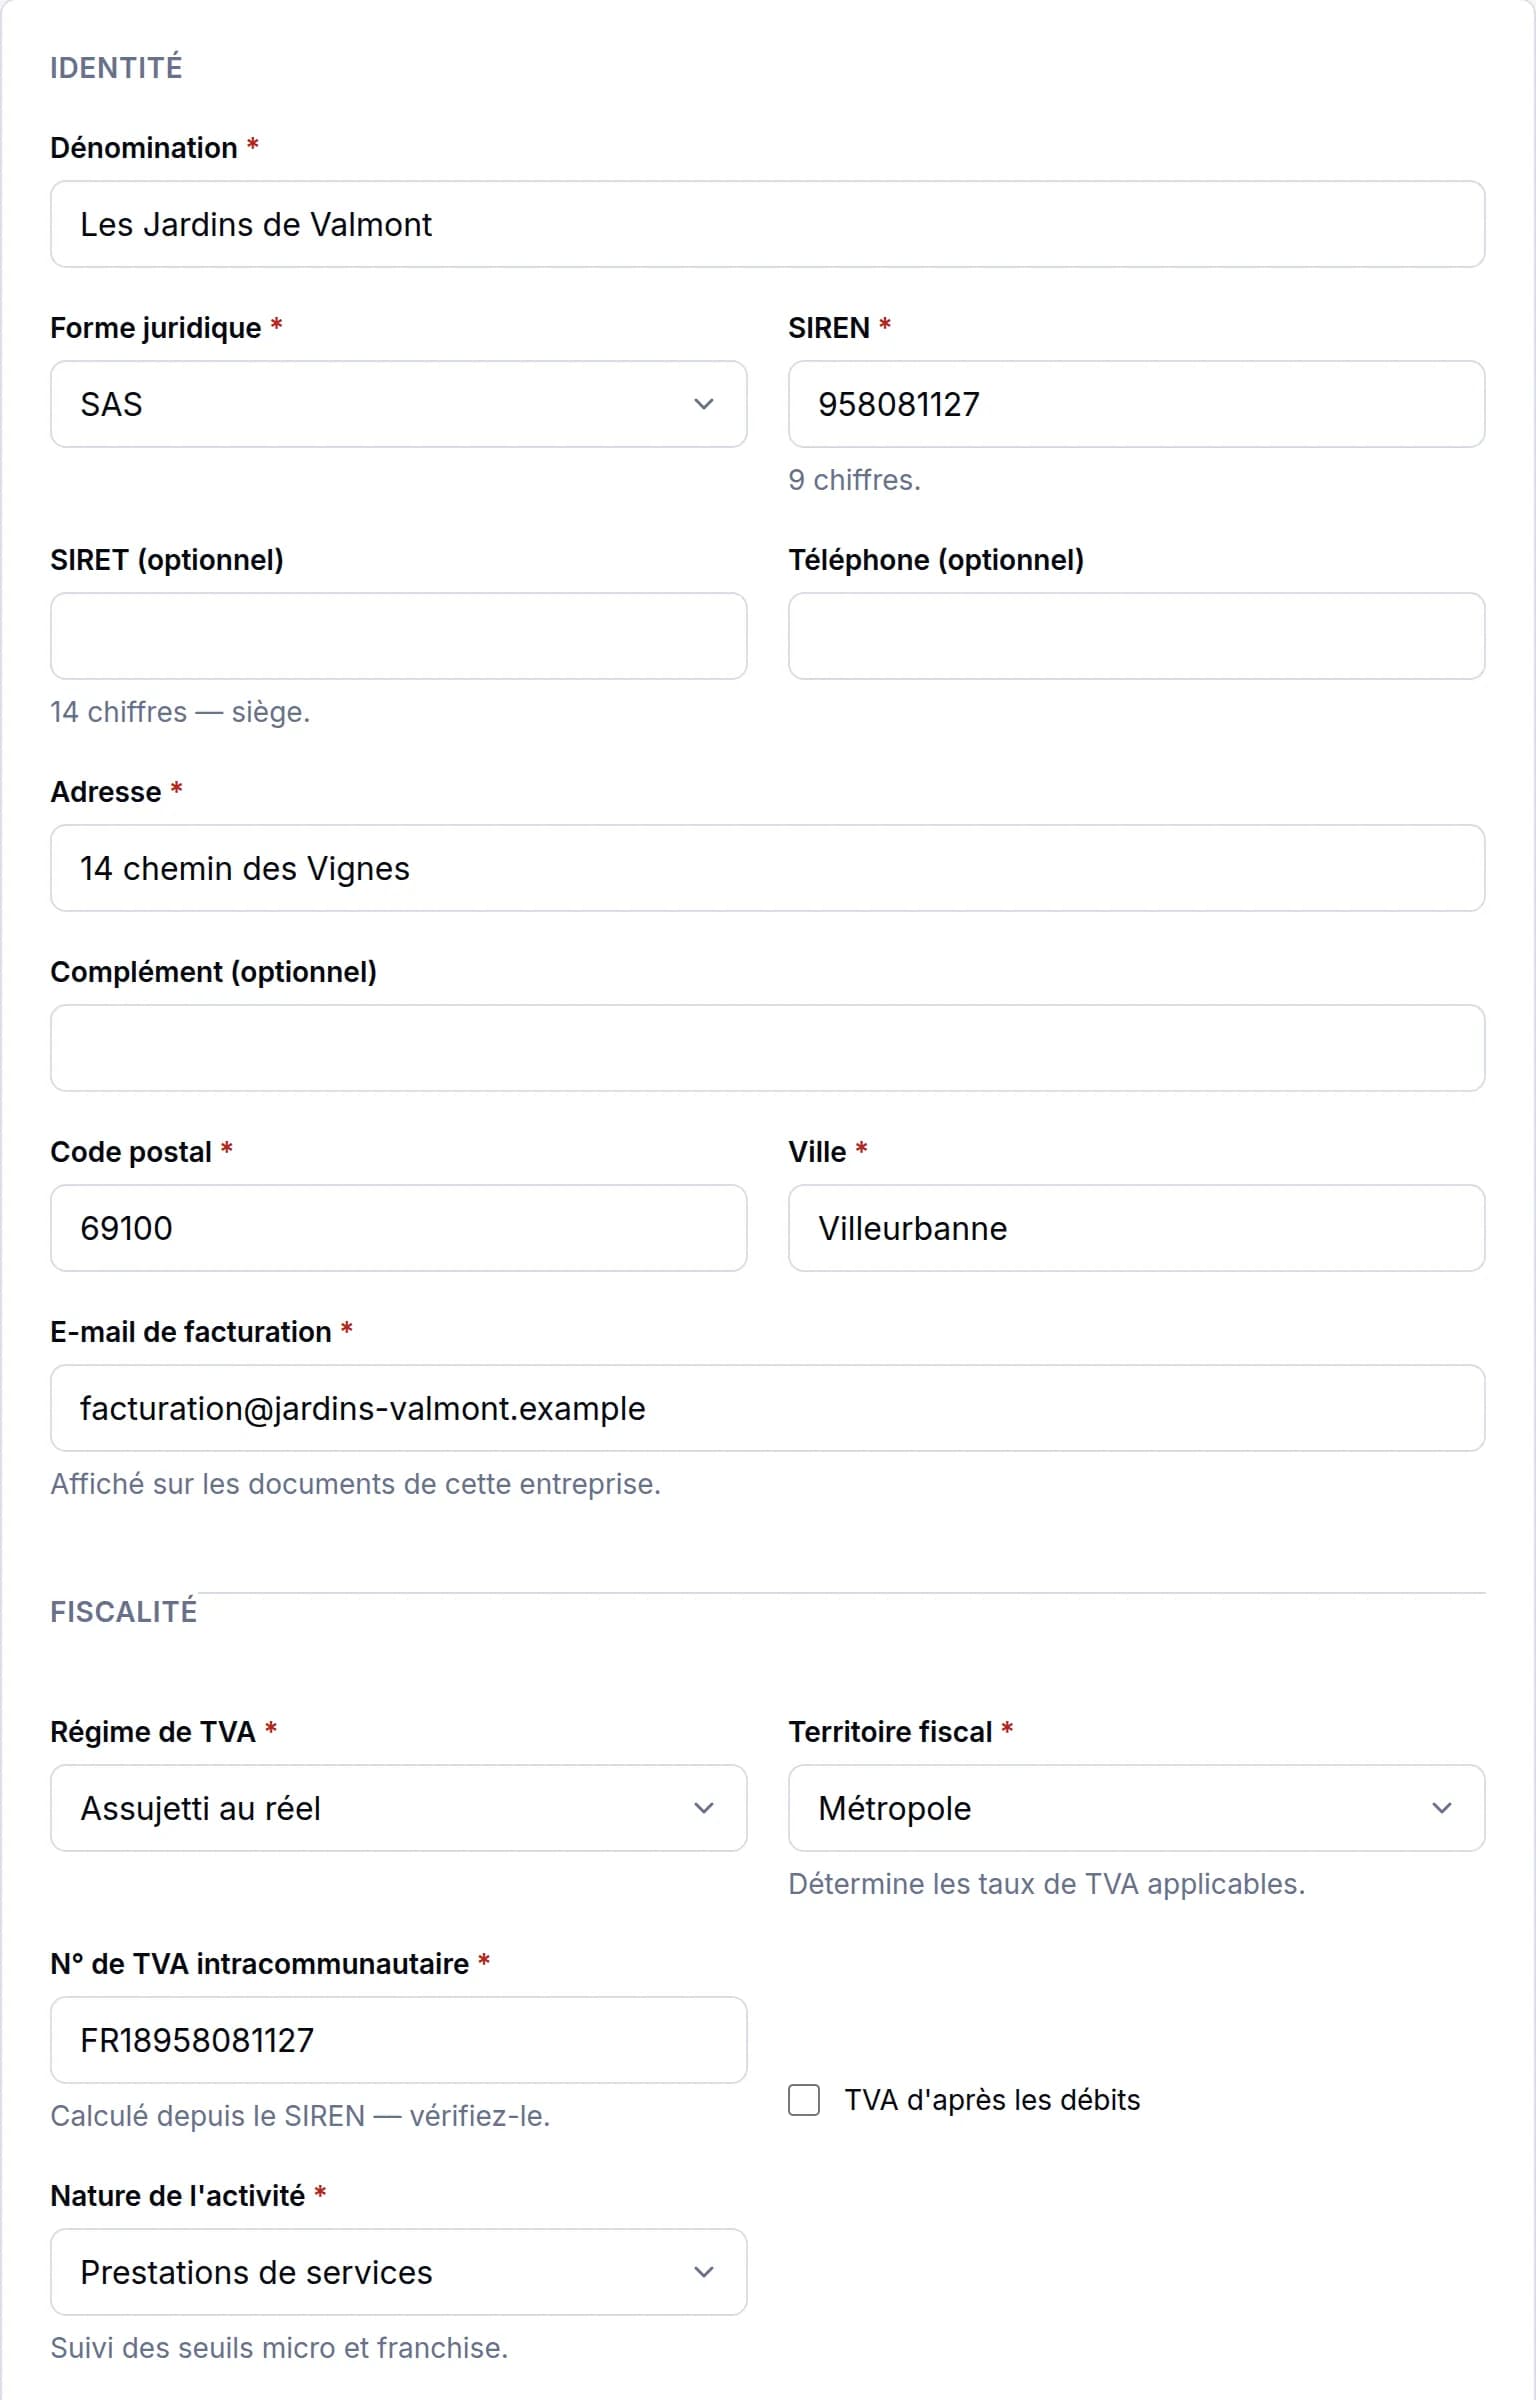Screen dimensions: 1536x2400
Task: Click the chevron in Régime de TVA
Action: click(x=704, y=1808)
